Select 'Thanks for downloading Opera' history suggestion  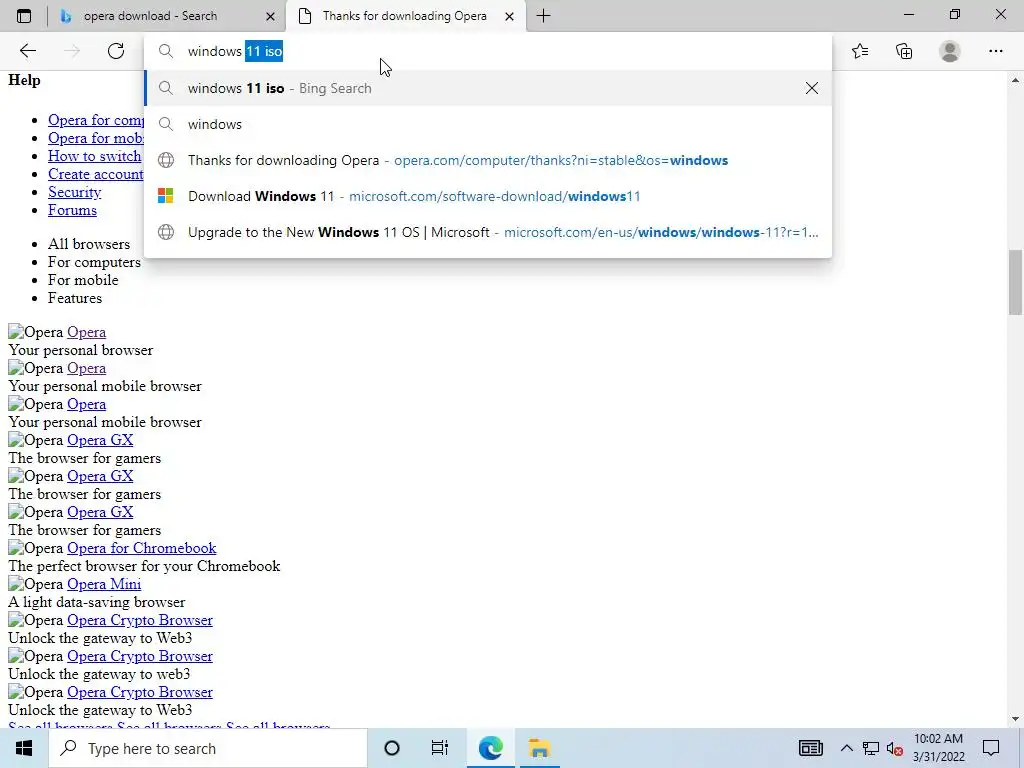[487, 160]
